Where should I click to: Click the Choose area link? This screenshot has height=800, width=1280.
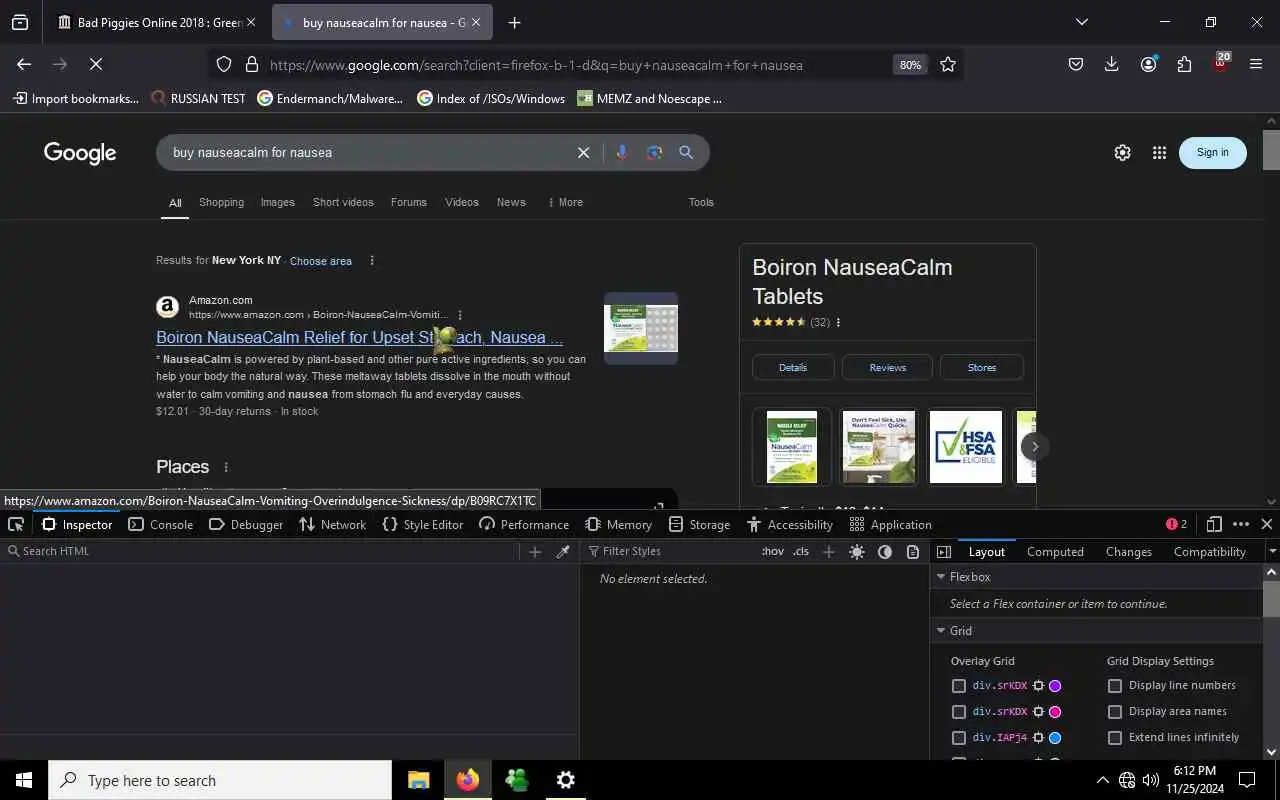[321, 261]
